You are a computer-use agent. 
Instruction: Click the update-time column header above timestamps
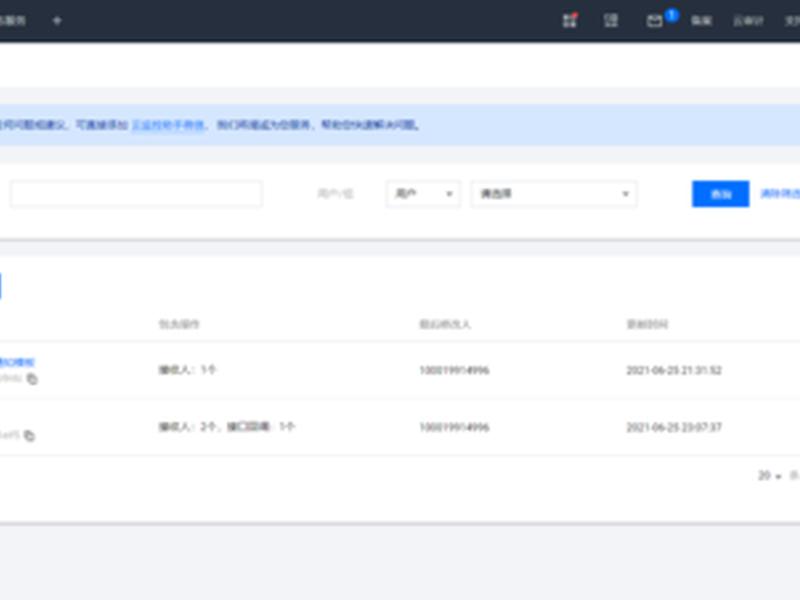pos(647,324)
